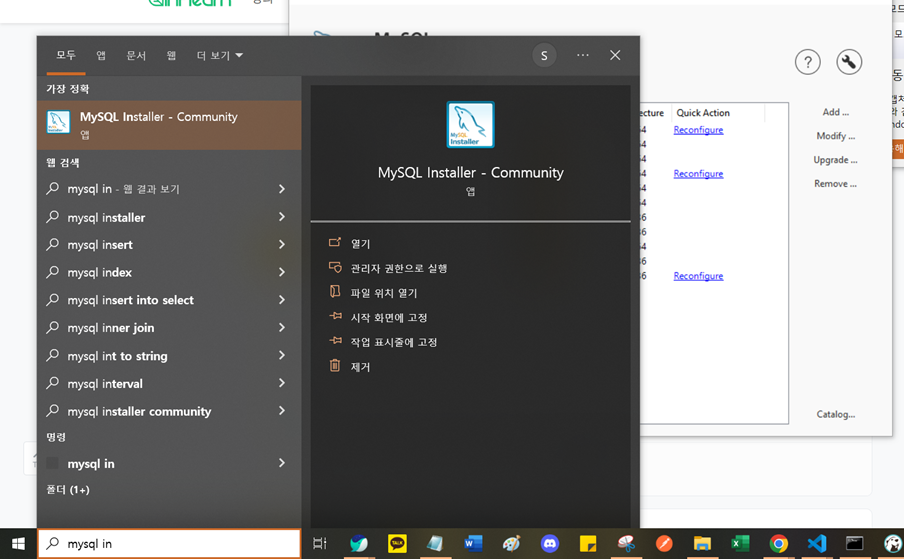
Task: Switch to the 웹 search tab
Action: pos(171,55)
